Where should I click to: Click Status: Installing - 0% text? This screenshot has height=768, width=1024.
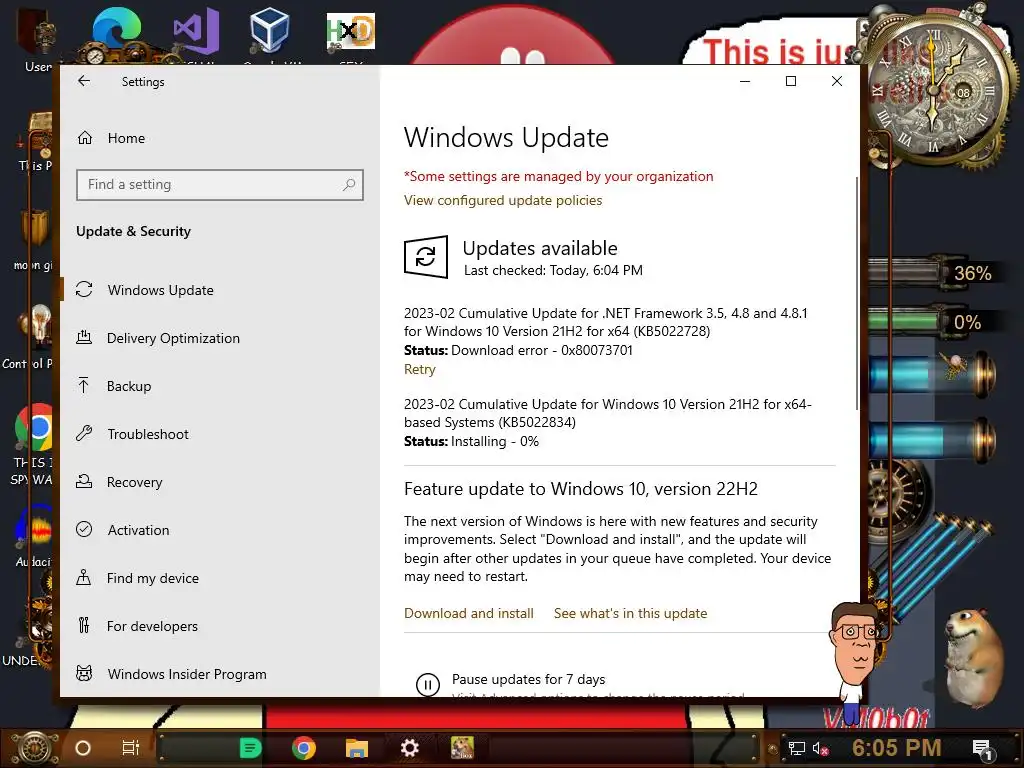tap(471, 441)
